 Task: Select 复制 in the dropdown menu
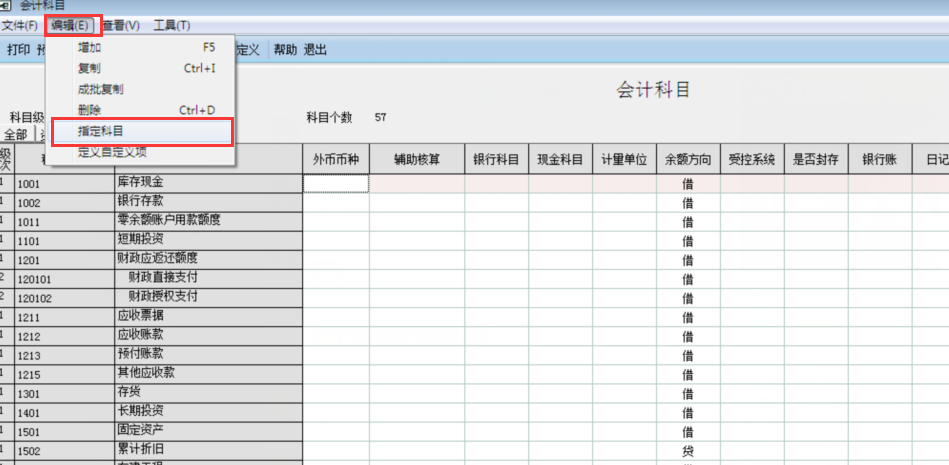(x=90, y=68)
